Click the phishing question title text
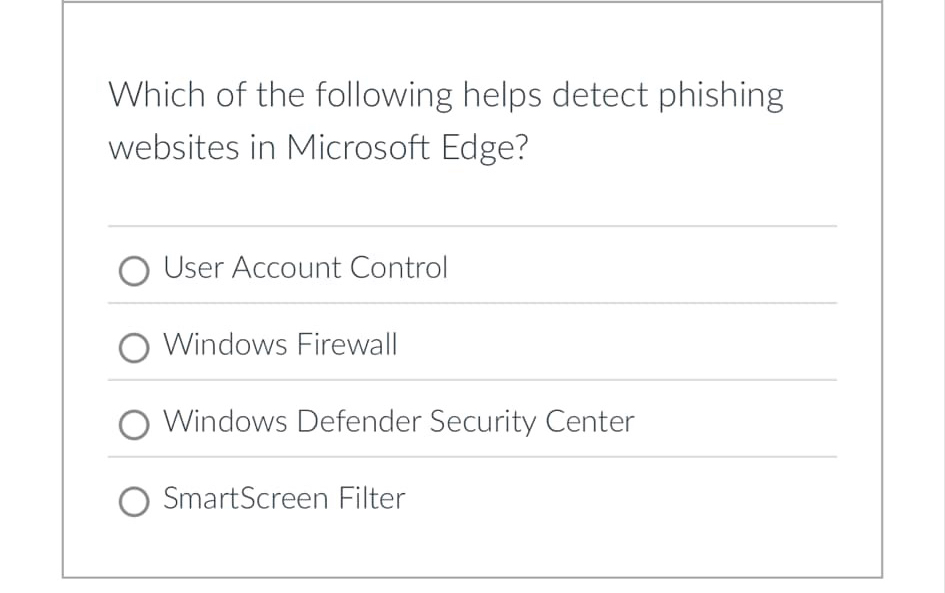This screenshot has height=593, width=945. coord(446,120)
